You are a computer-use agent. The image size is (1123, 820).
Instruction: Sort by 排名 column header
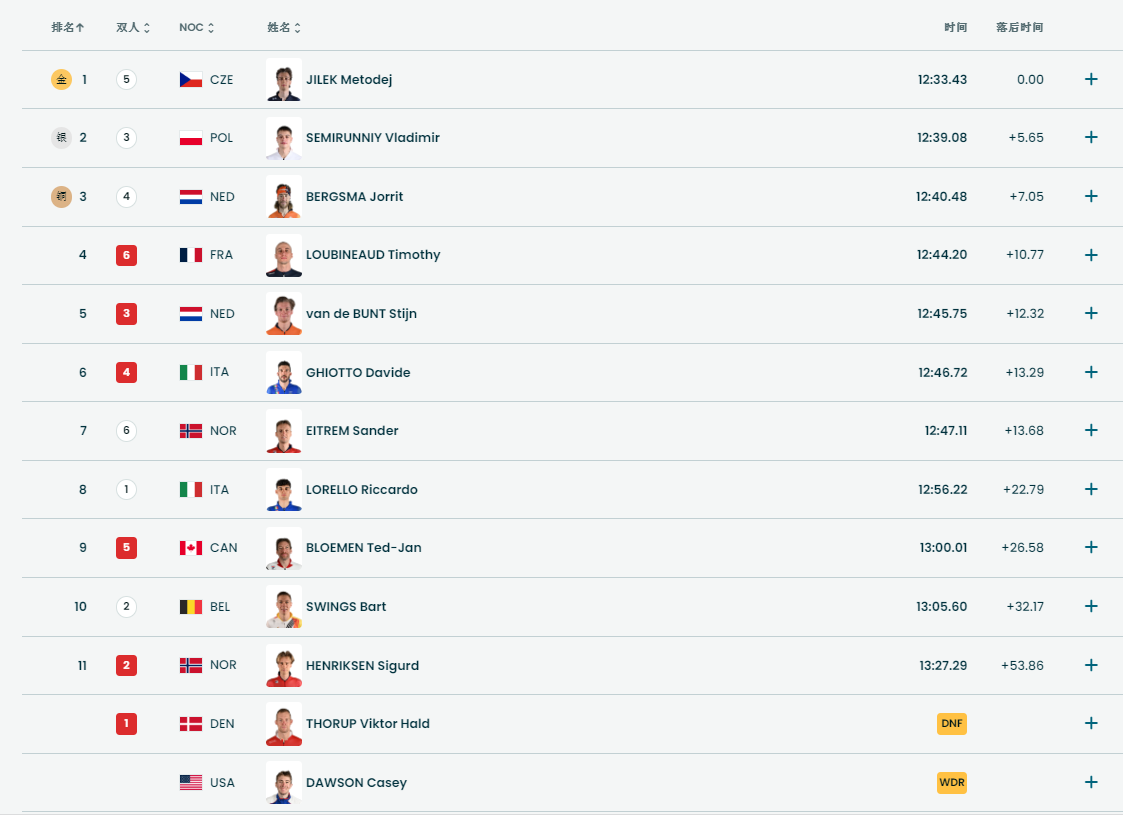(68, 28)
